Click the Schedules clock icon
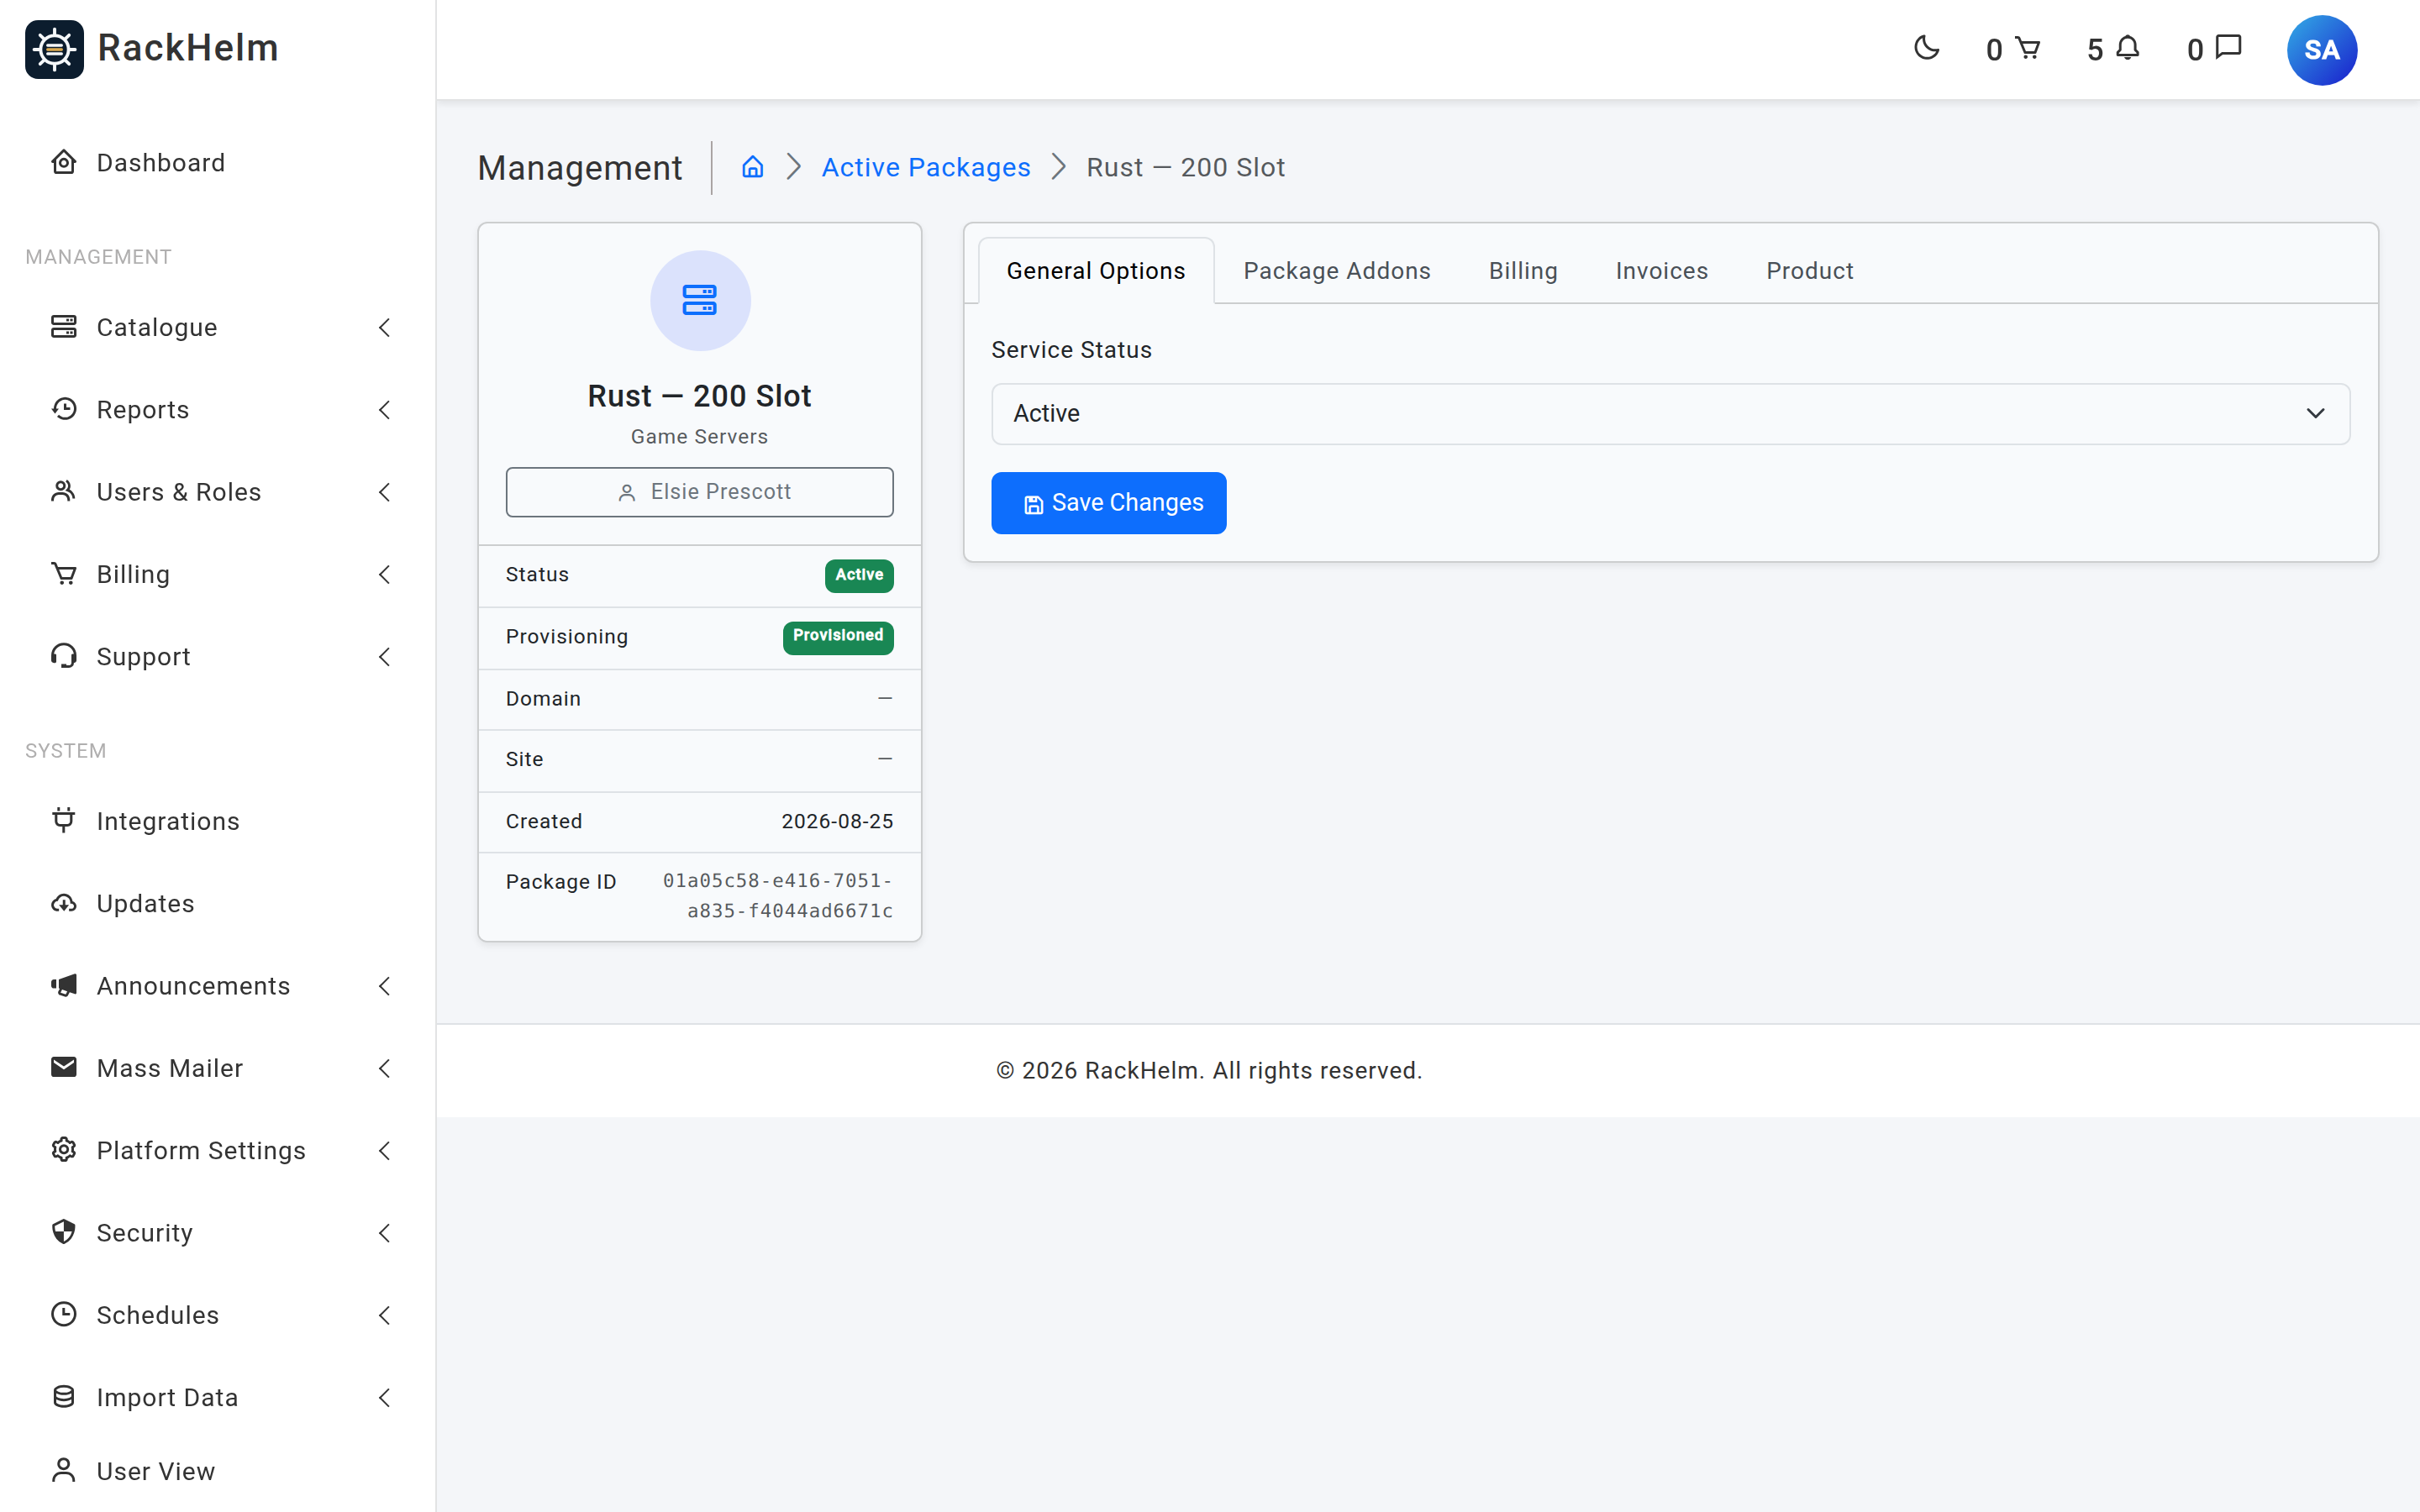This screenshot has height=1512, width=2420. pyautogui.click(x=64, y=1314)
